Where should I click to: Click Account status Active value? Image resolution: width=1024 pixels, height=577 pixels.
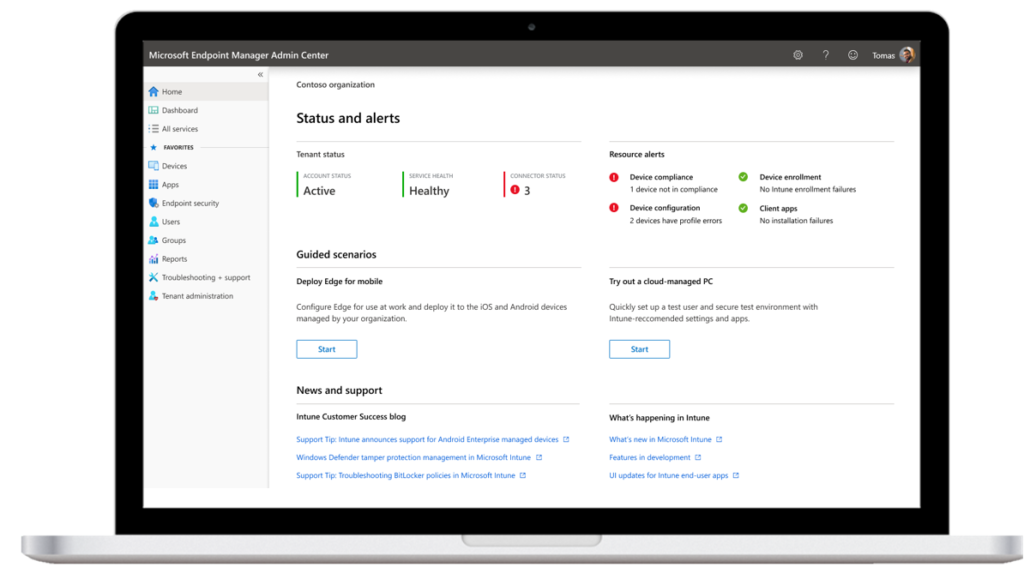[319, 191]
